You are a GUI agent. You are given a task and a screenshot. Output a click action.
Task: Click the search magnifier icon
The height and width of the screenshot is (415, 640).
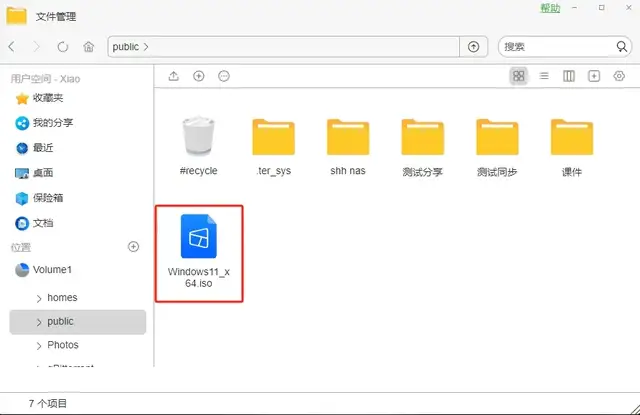[621, 47]
